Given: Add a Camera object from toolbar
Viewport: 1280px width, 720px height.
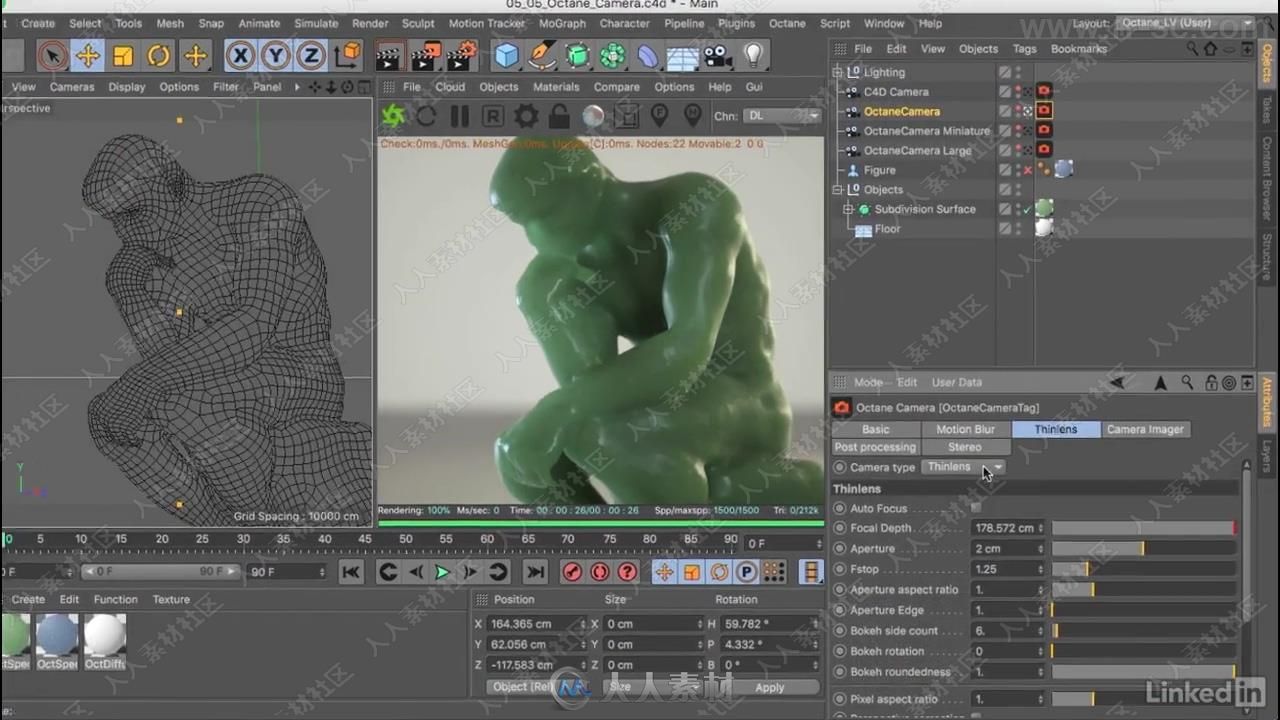Looking at the screenshot, I should click(718, 56).
